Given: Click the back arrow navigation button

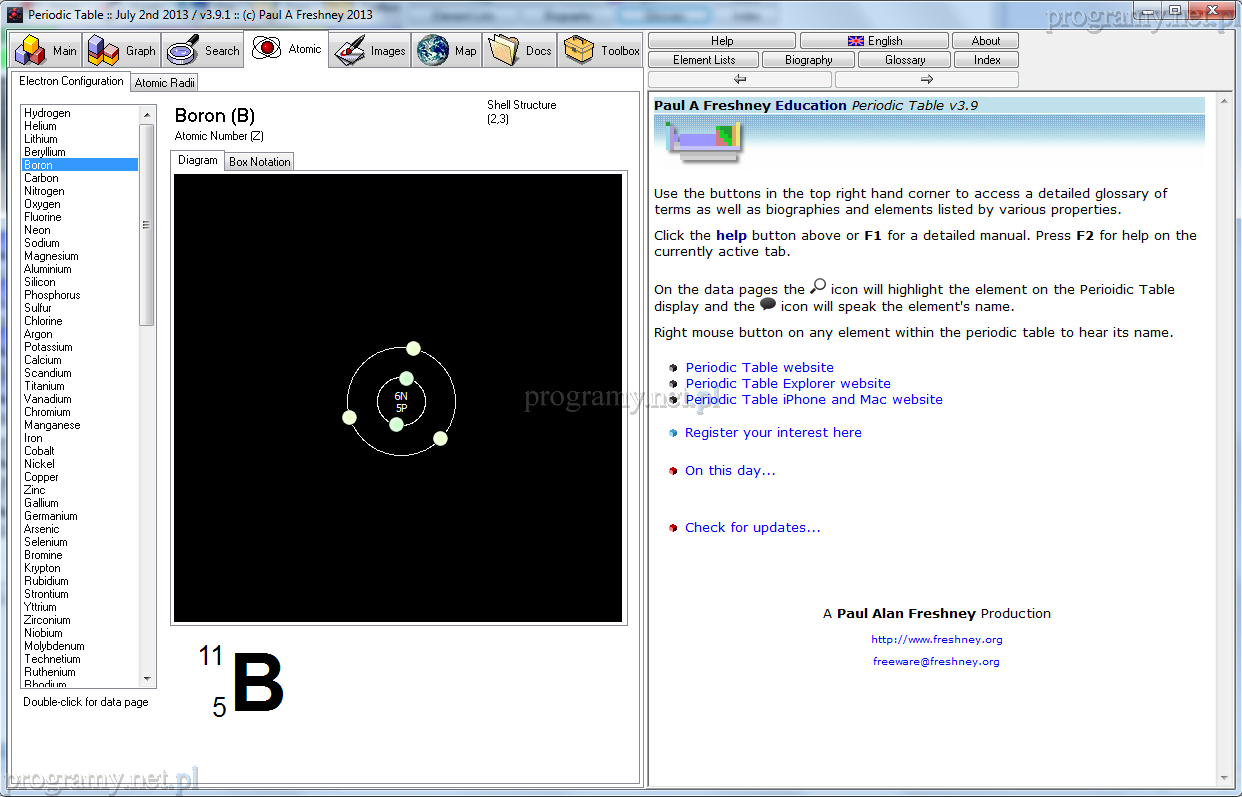Looking at the screenshot, I should pyautogui.click(x=740, y=79).
